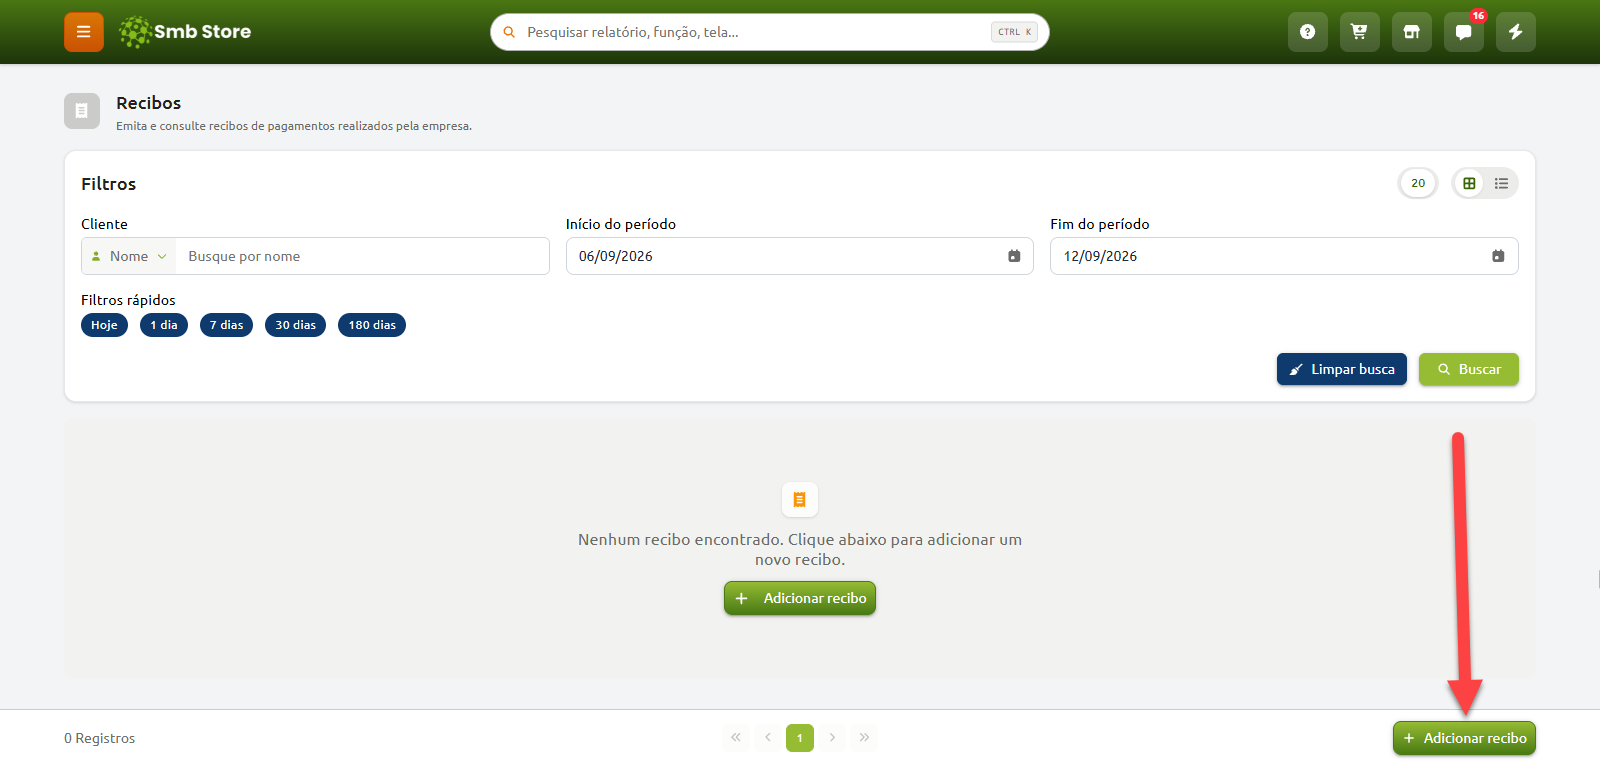The width and height of the screenshot is (1600, 765).
Task: Switch to grid view
Action: (x=1469, y=183)
